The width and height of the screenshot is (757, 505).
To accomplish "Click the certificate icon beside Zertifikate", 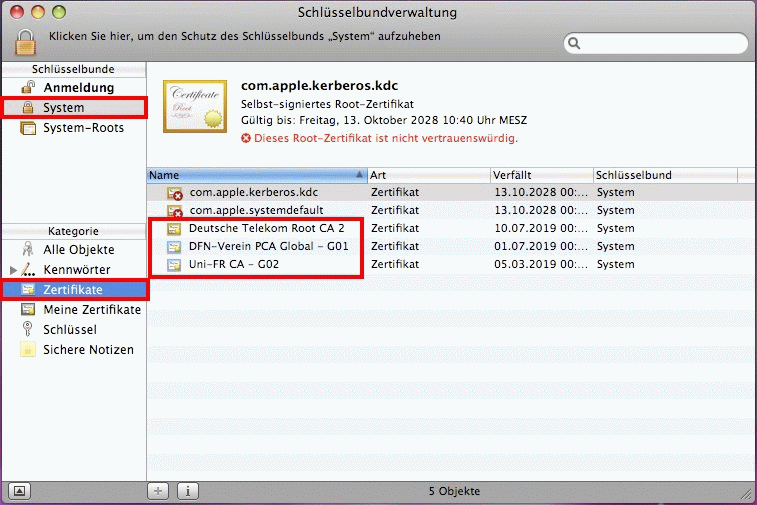I will 28,289.
